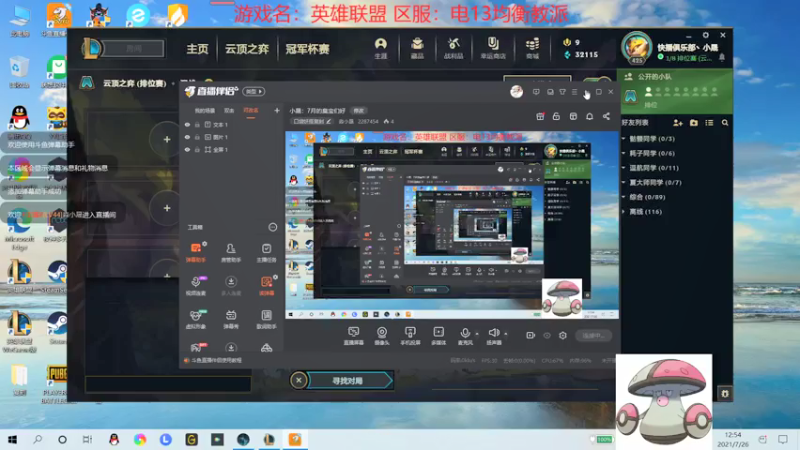This screenshot has width=800, height=450.
Task: Open 歌词助手 tool in the streaming toolbox
Action: (x=266, y=319)
